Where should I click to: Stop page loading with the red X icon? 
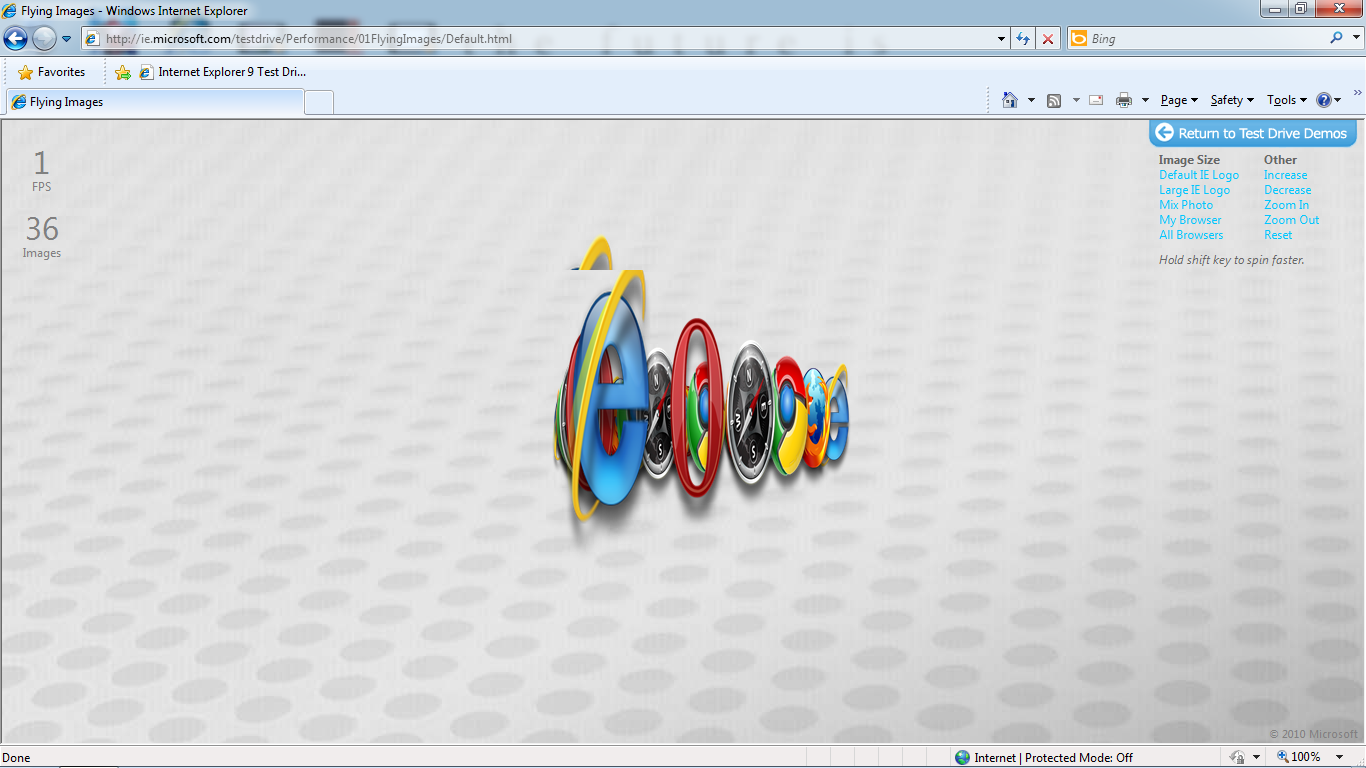click(1047, 38)
